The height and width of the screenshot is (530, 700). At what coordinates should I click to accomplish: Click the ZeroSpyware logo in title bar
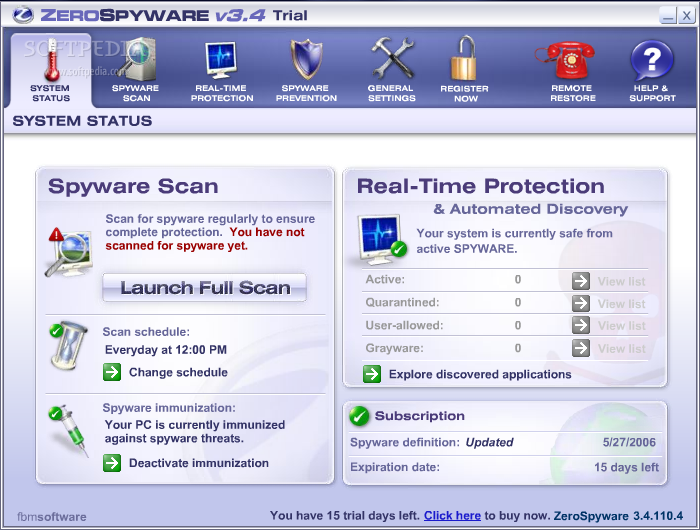click(22, 15)
